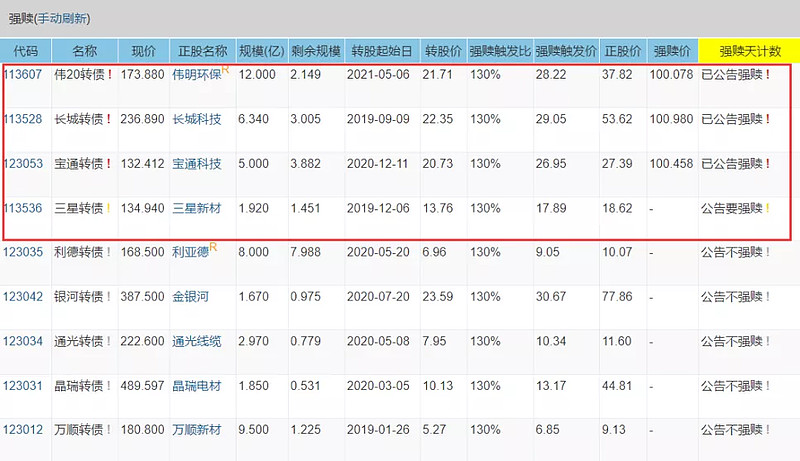
Task: Select bond name 长城转债
Action: click(79, 119)
